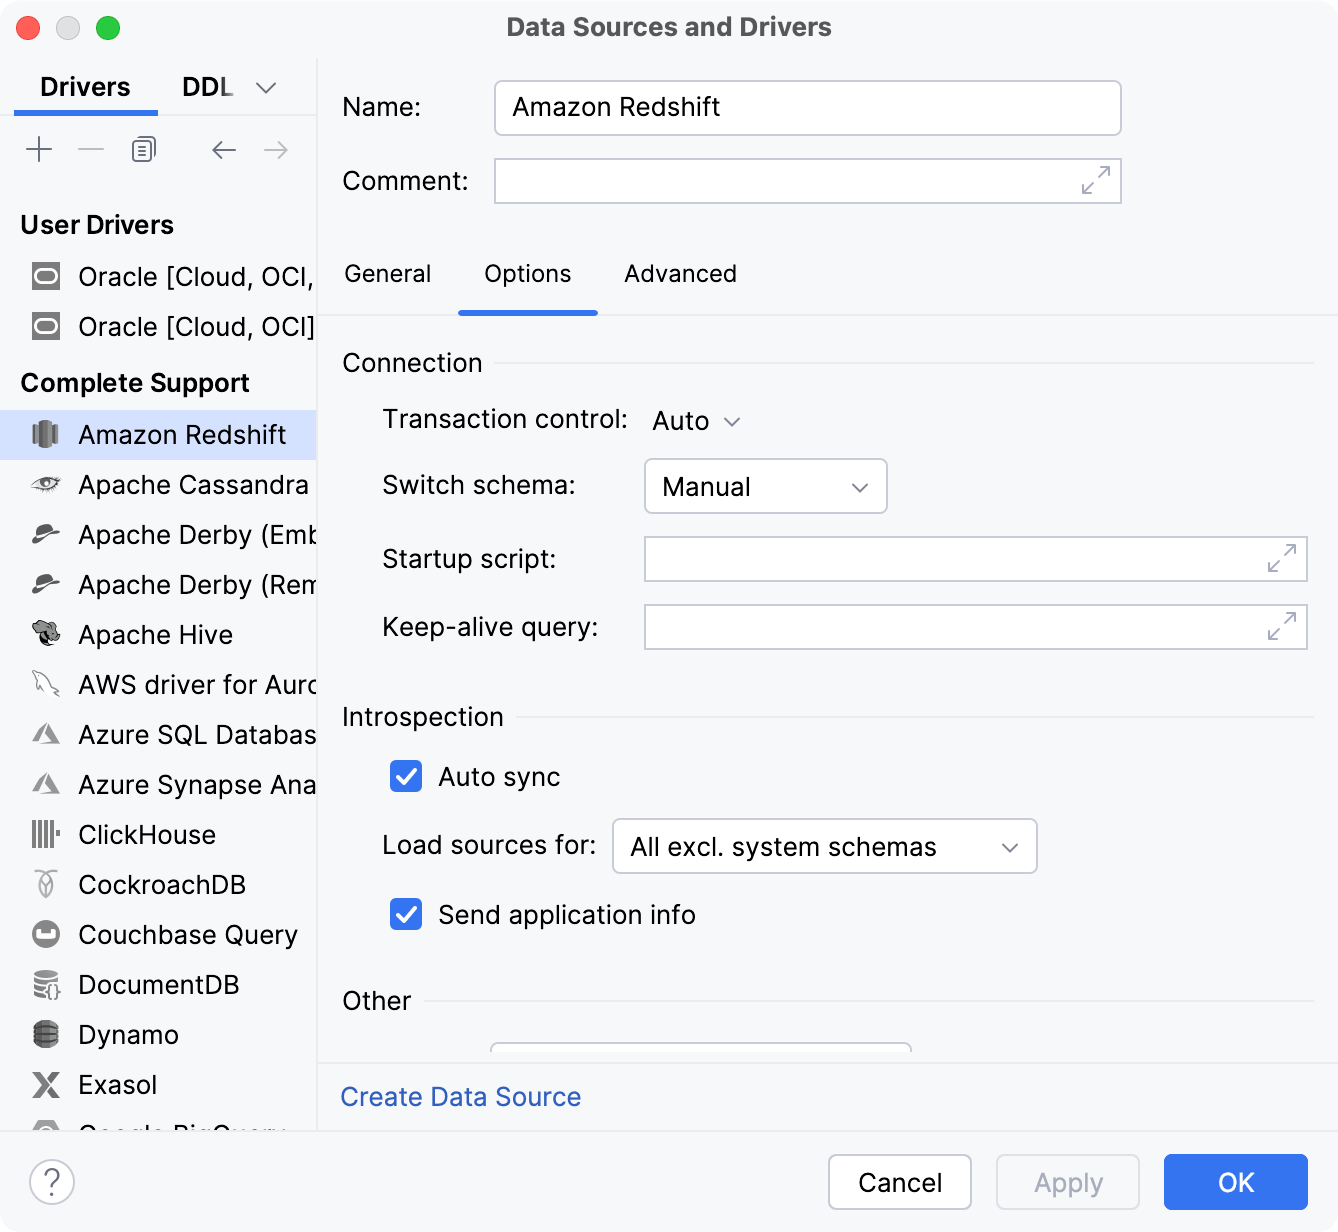The width and height of the screenshot is (1338, 1232).
Task: Click the duplicate driver icon
Action: click(143, 148)
